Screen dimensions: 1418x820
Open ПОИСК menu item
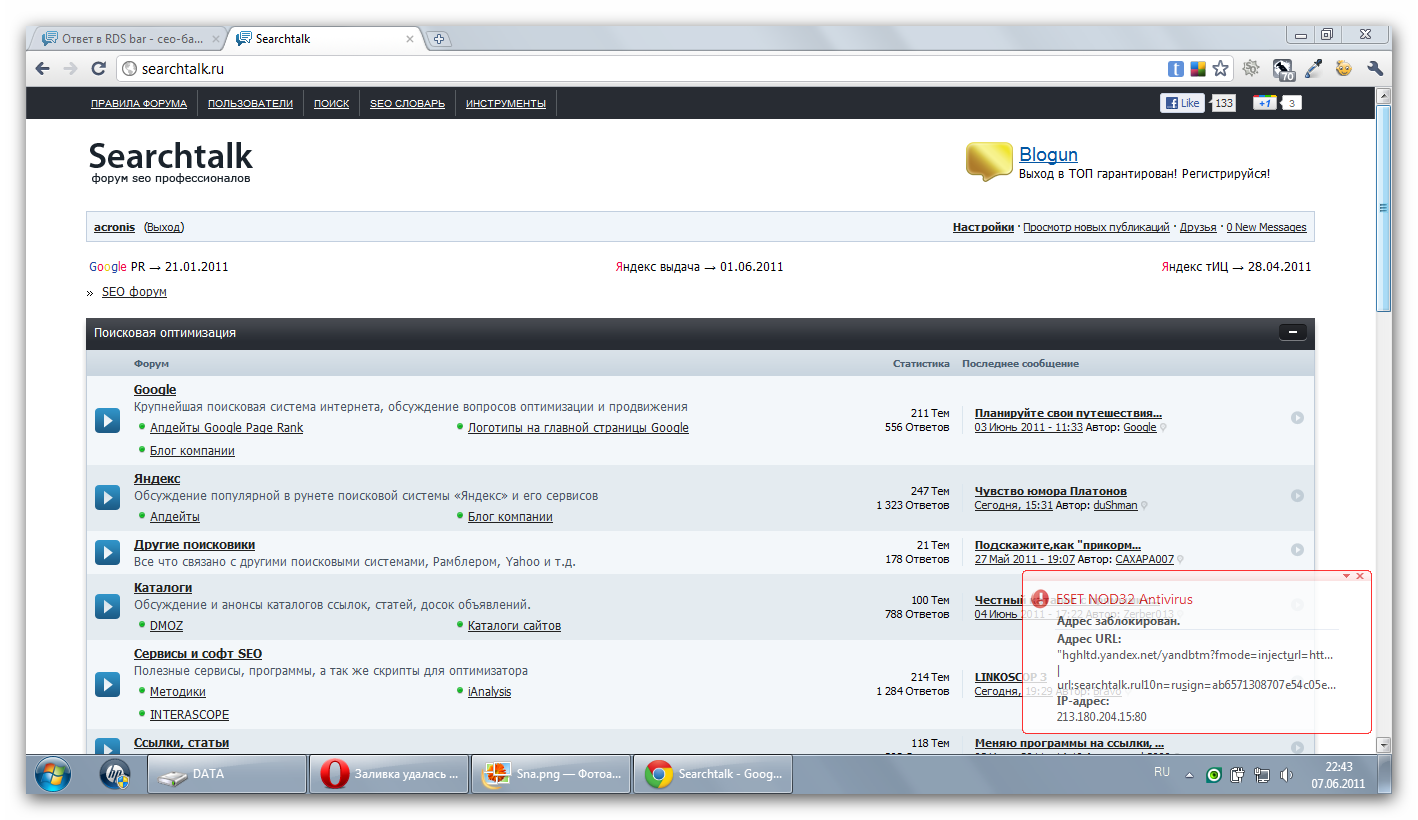pos(331,103)
